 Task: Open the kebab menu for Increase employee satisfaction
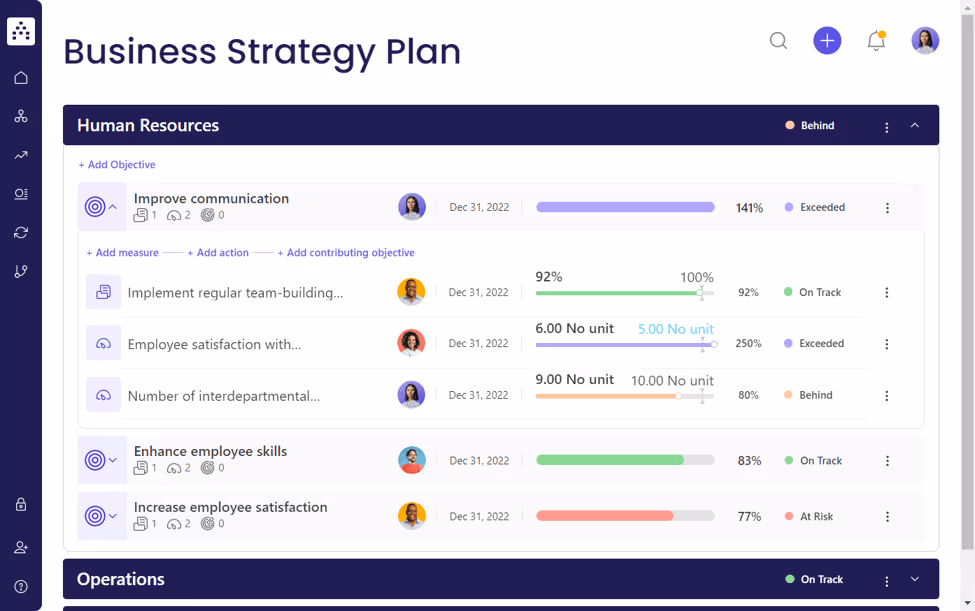tap(887, 516)
